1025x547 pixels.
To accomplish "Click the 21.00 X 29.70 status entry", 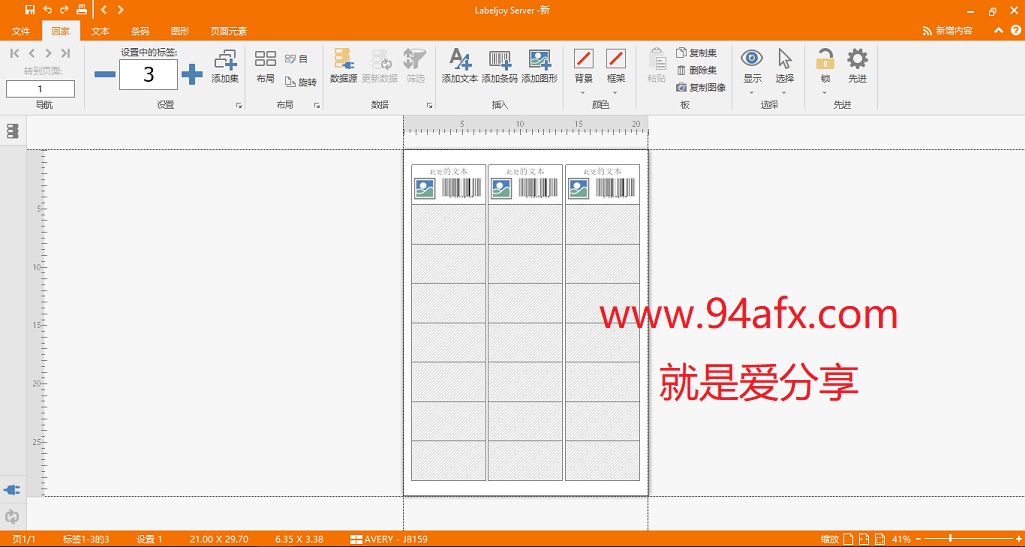I will click(219, 539).
